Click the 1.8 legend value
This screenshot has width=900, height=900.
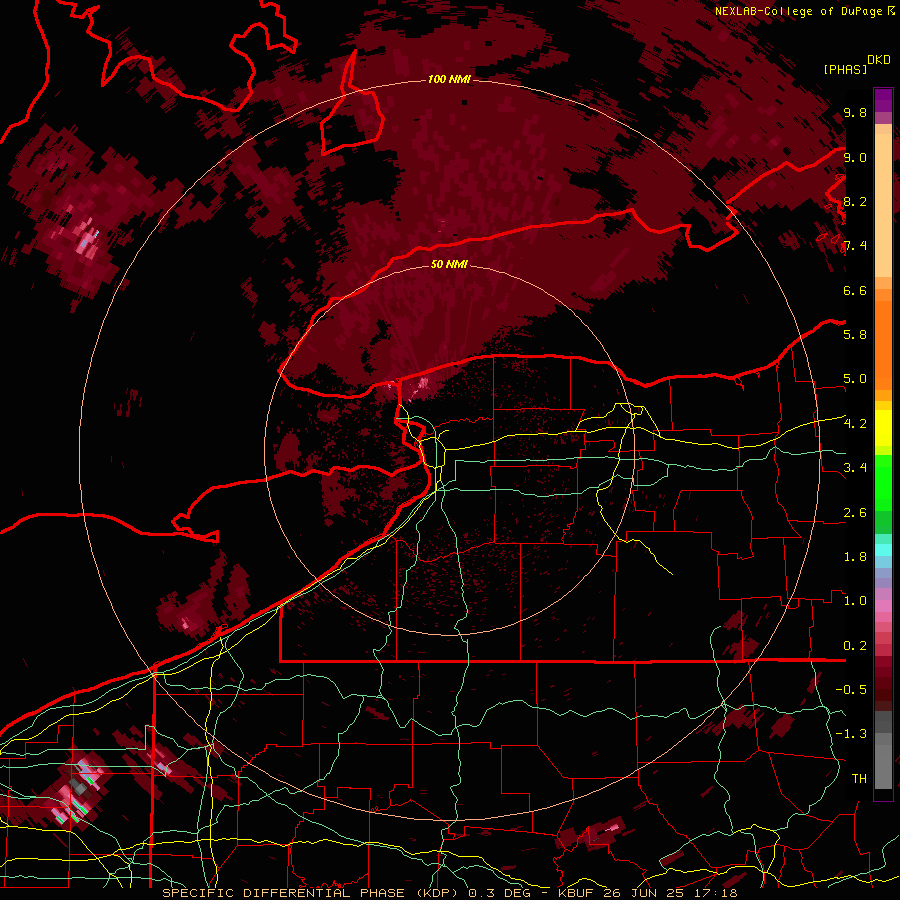pos(855,557)
